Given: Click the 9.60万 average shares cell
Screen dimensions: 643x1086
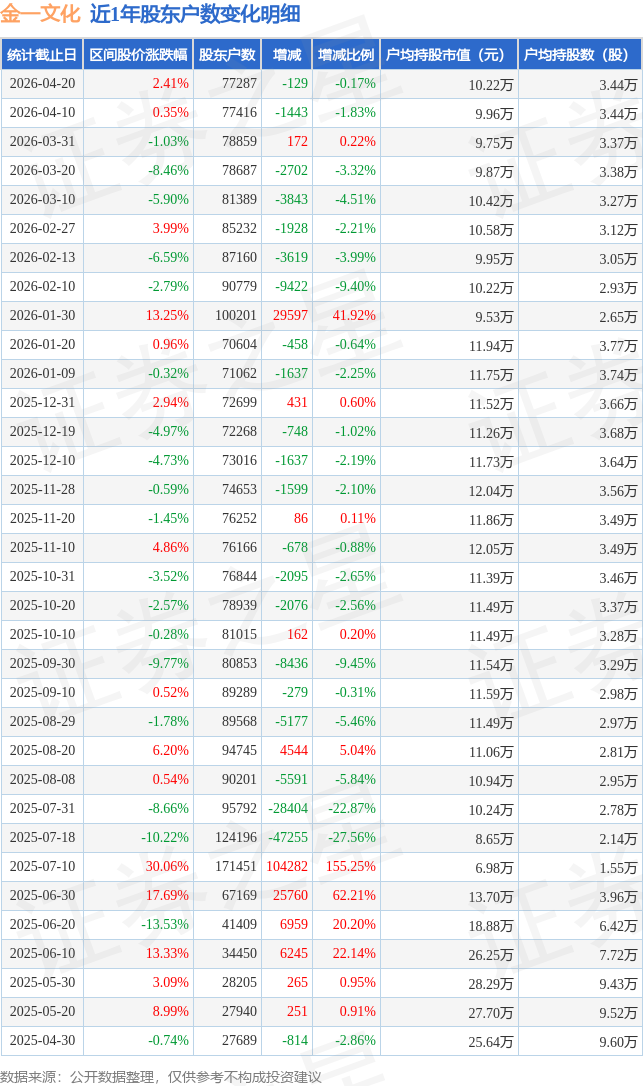Looking at the screenshot, I should (618, 1042).
